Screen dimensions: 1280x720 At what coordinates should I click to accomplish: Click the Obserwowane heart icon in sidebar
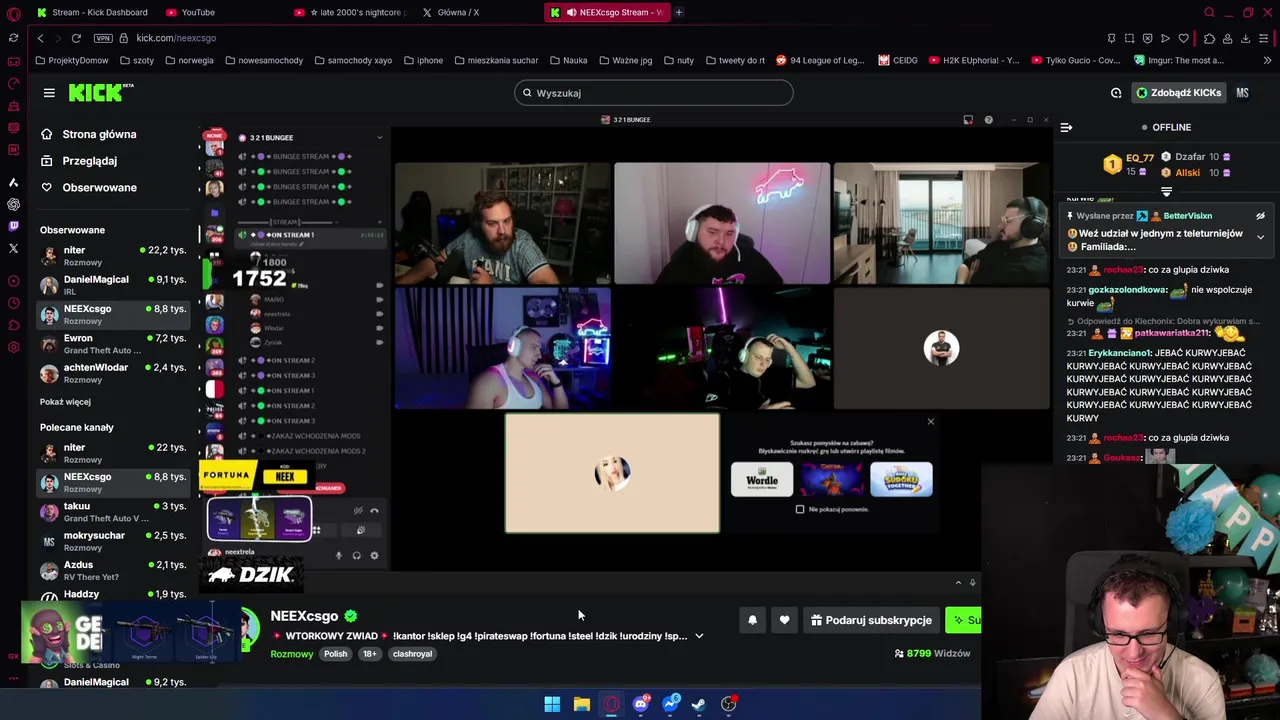click(46, 187)
